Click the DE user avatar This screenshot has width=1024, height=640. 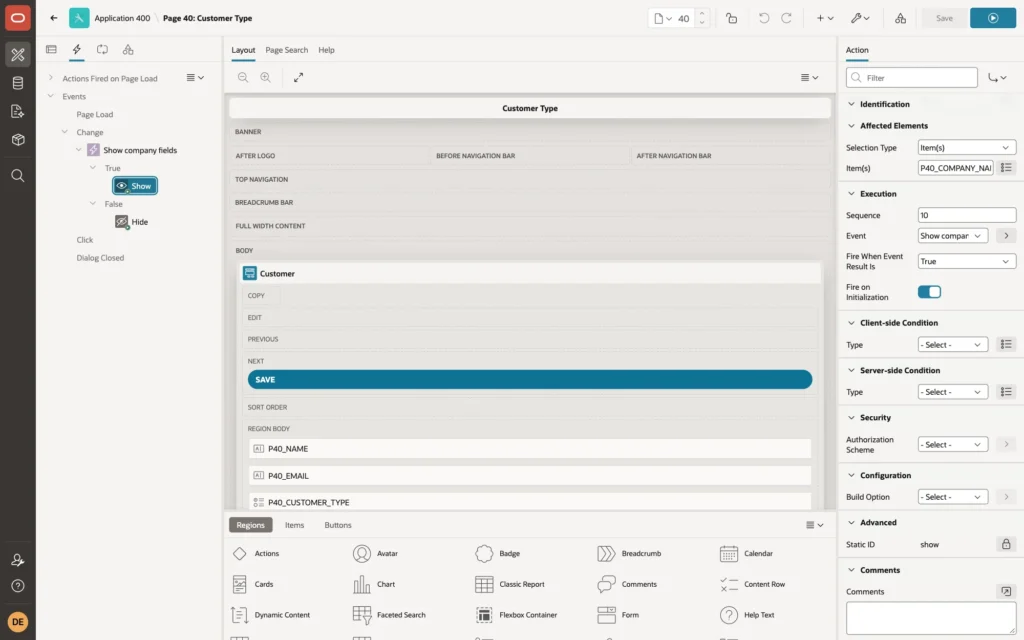[x=18, y=622]
